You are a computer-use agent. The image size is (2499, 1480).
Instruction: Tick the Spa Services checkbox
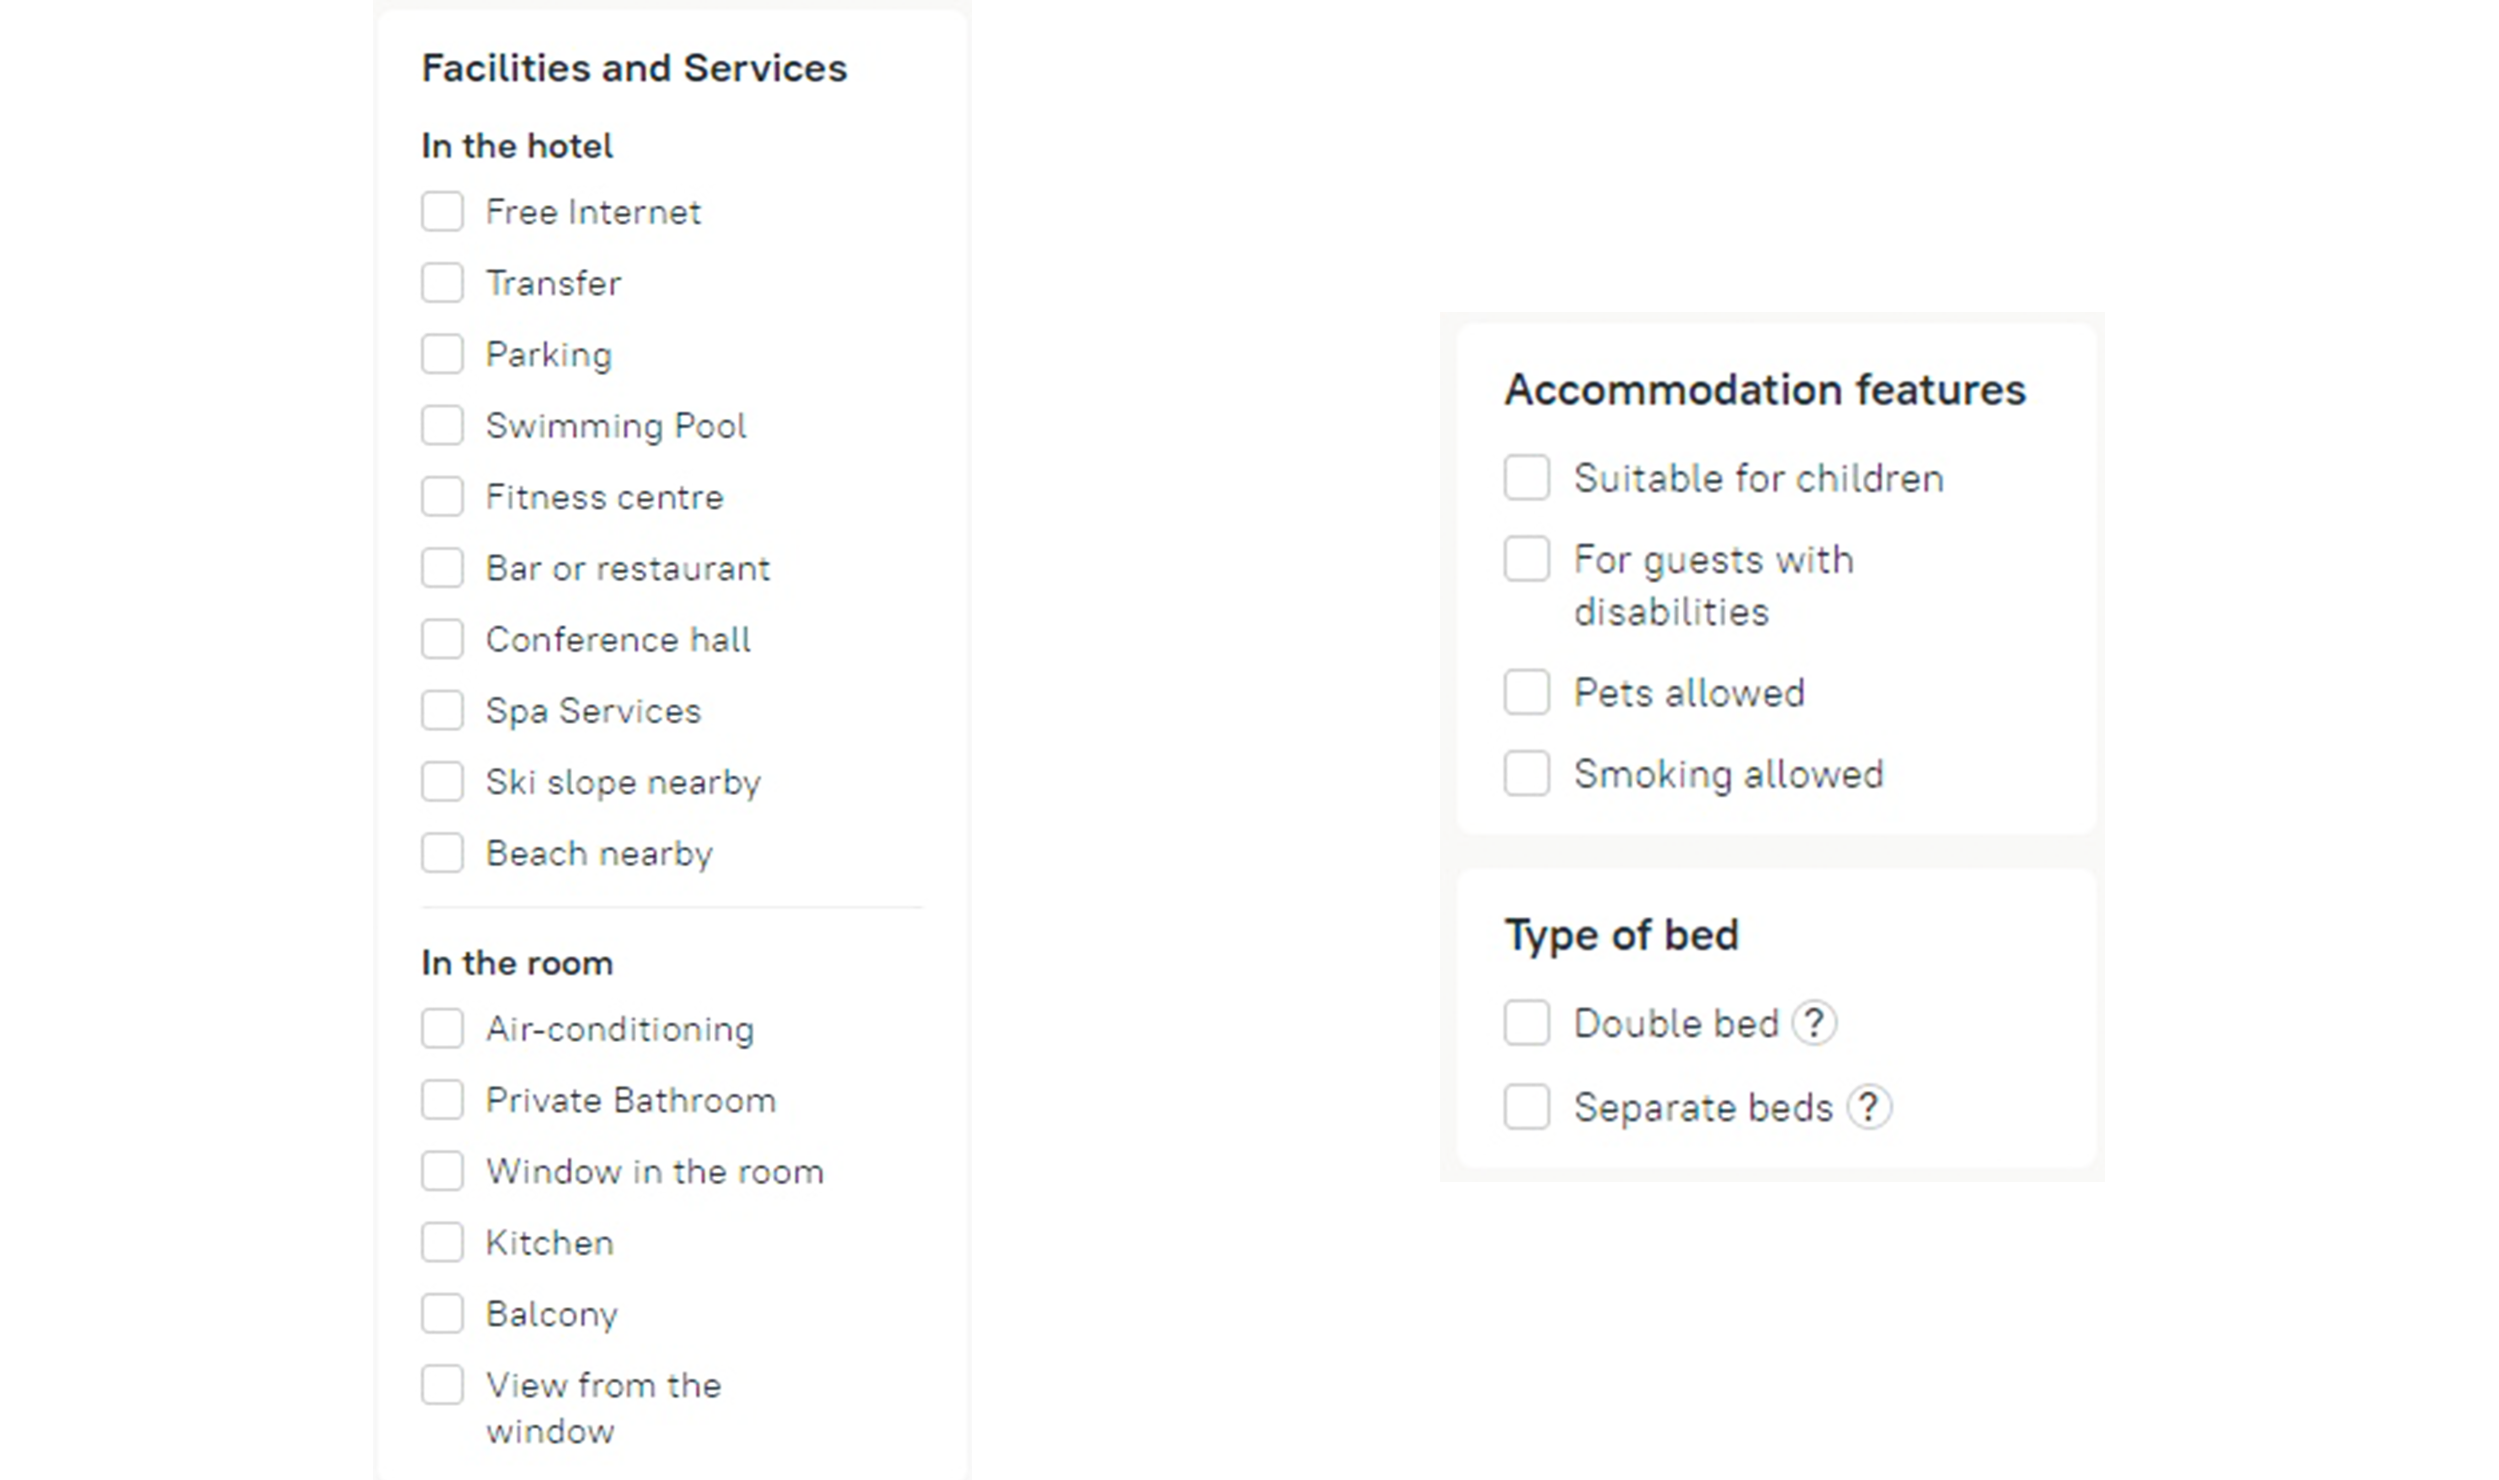click(x=442, y=710)
